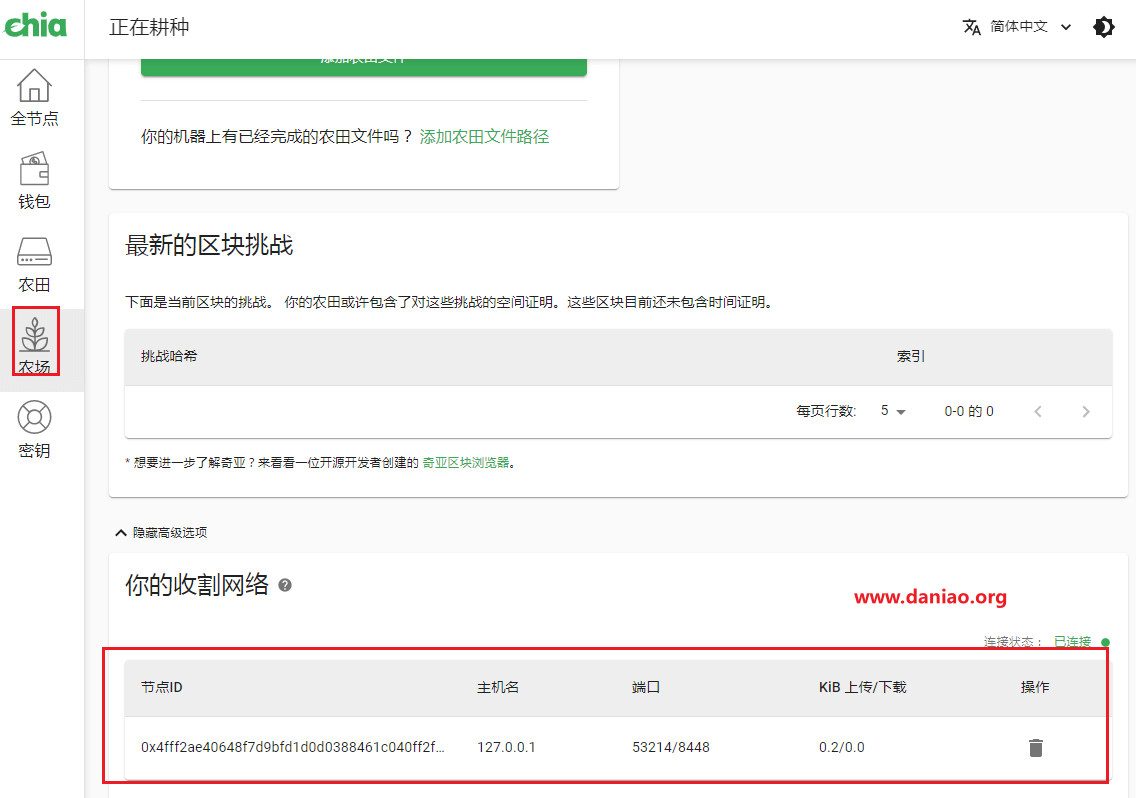Click the translate language icon
The width and height of the screenshot is (1136, 798).
click(x=971, y=27)
